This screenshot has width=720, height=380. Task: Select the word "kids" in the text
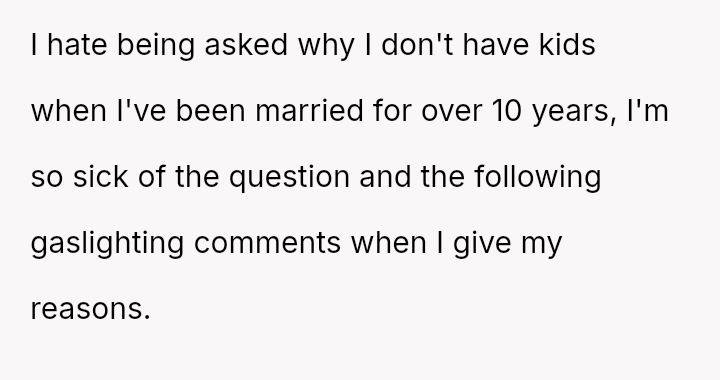(567, 45)
